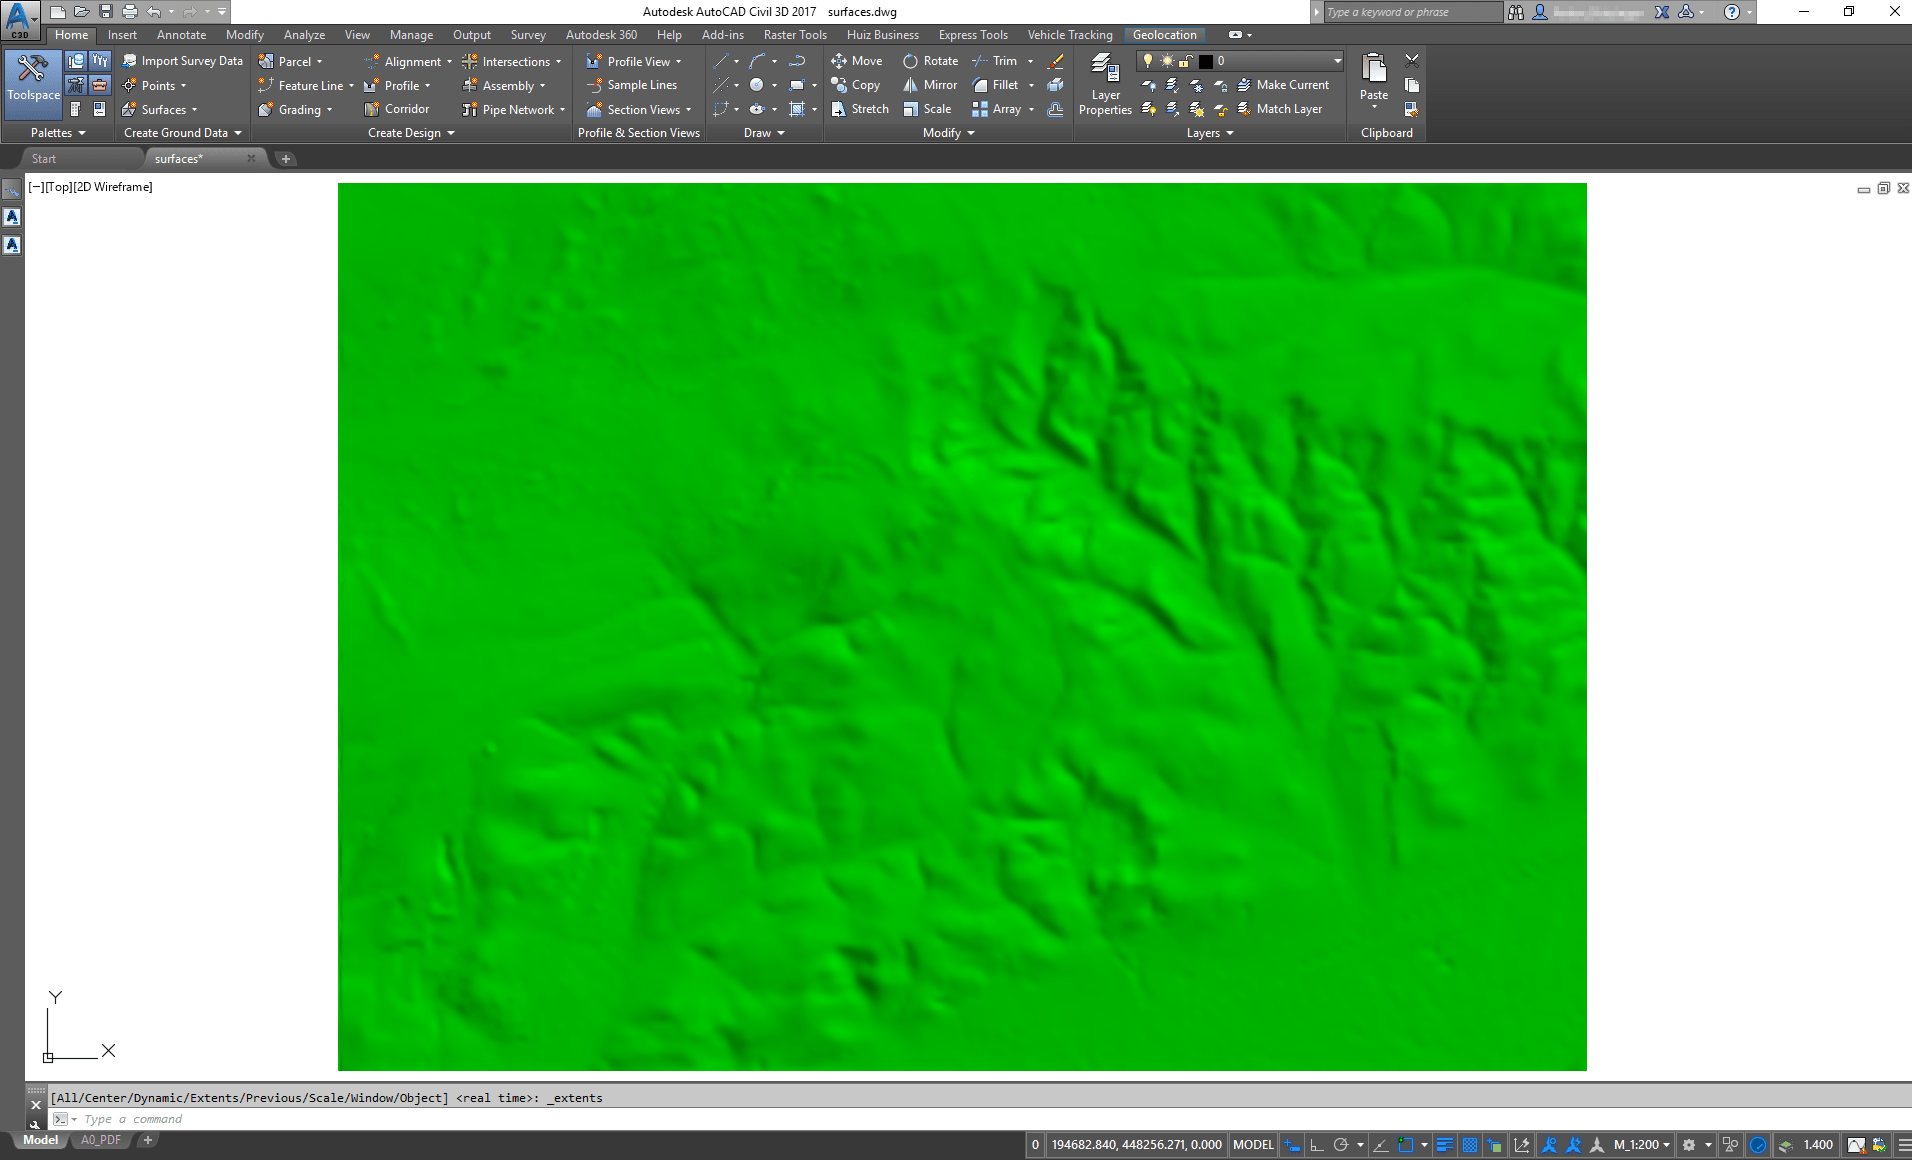Click the Section Views button
The image size is (1912, 1160).
pos(639,109)
